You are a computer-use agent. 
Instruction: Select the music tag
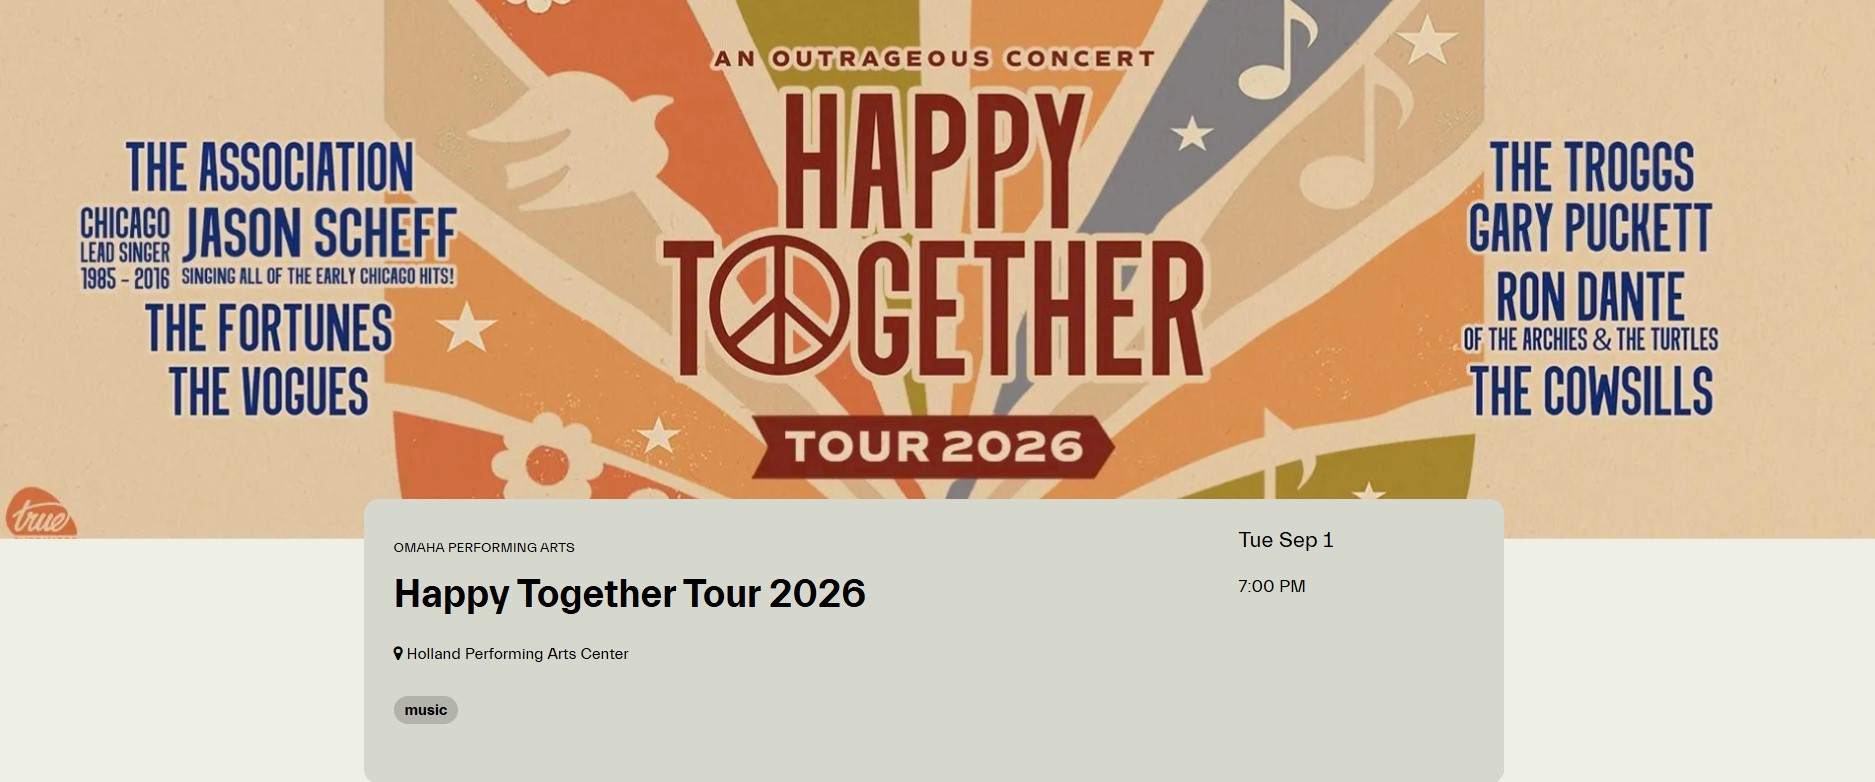point(426,710)
